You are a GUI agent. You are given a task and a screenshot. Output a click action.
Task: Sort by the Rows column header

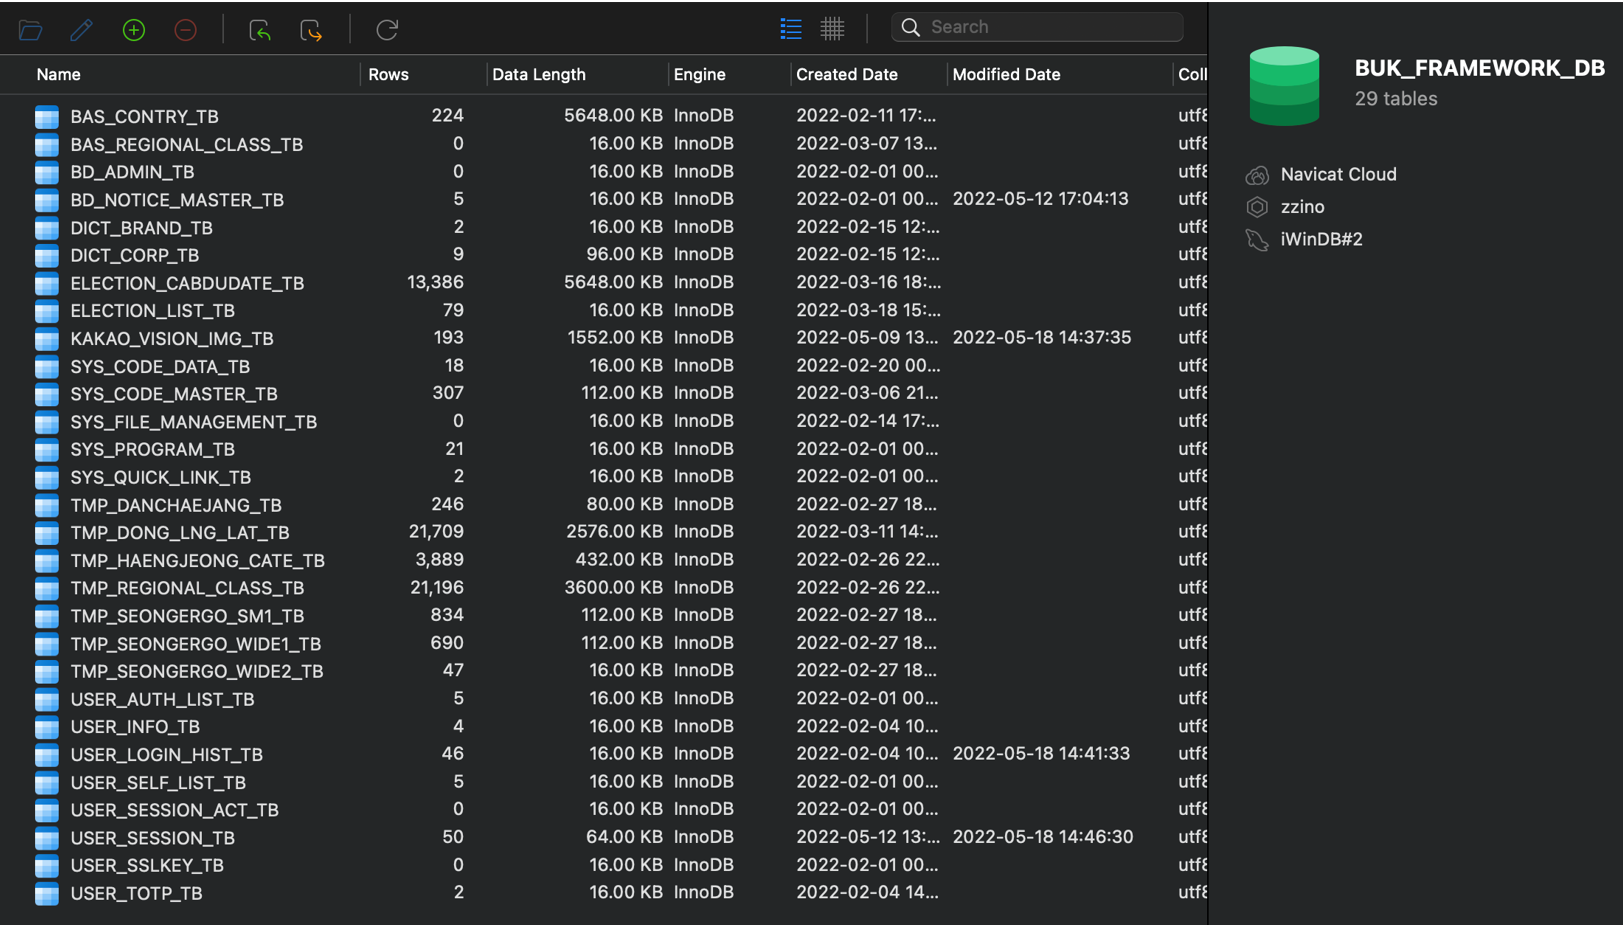(388, 74)
